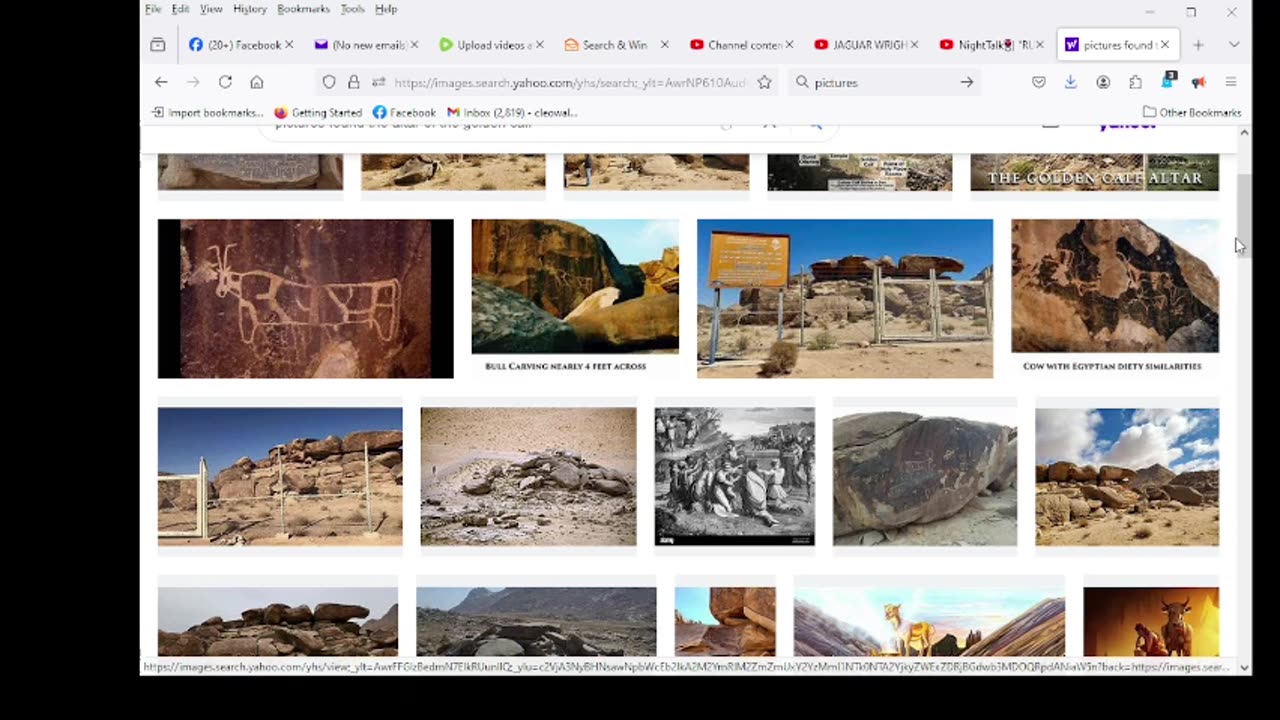The image size is (1280, 720).
Task: Open the Firefox hamburger application menu
Action: pos(1231,82)
